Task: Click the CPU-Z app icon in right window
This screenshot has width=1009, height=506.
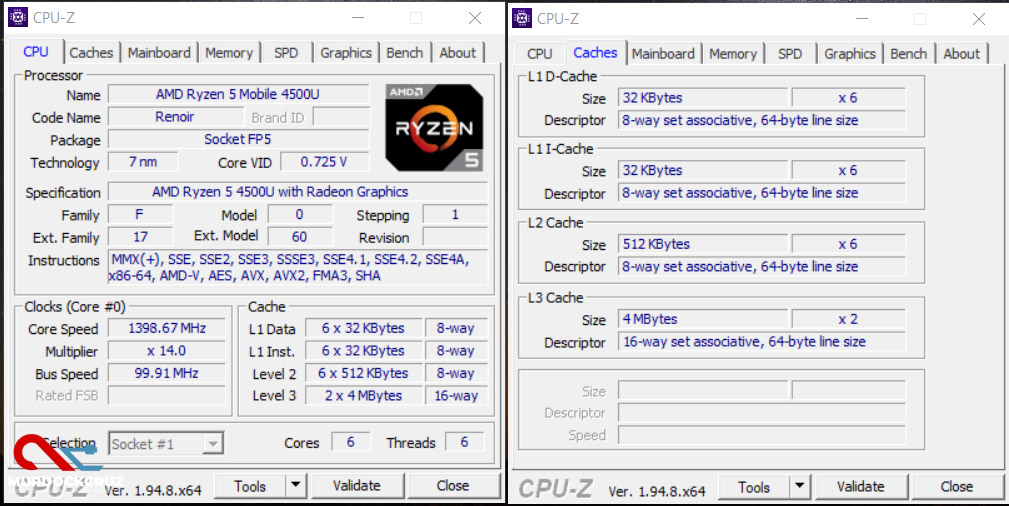Action: coord(522,18)
